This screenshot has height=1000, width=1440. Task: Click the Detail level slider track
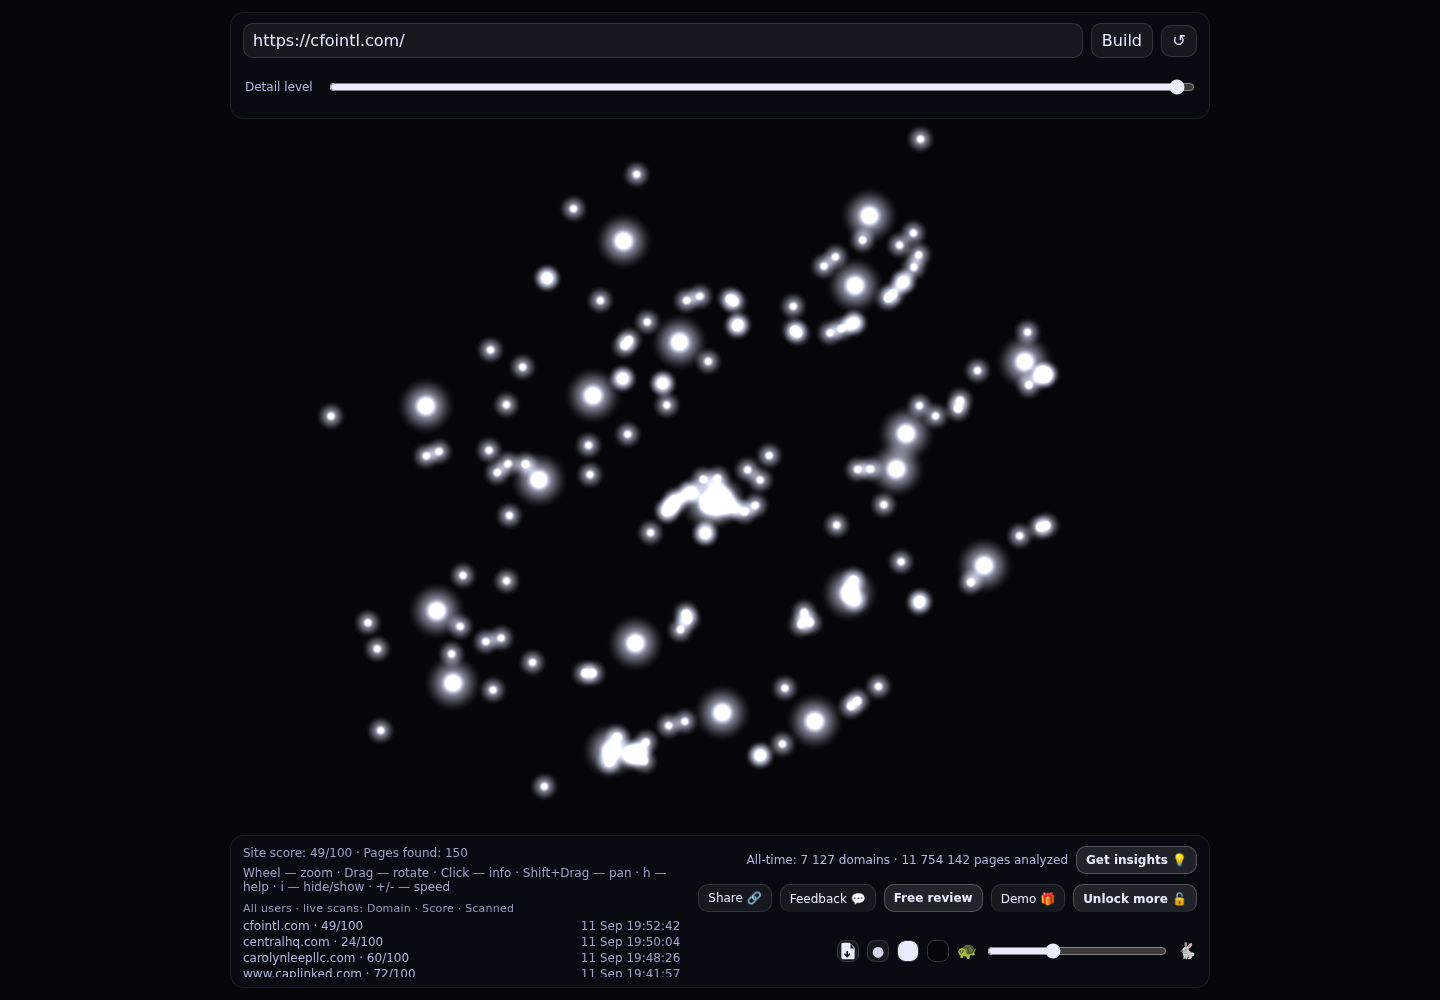[x=762, y=87]
